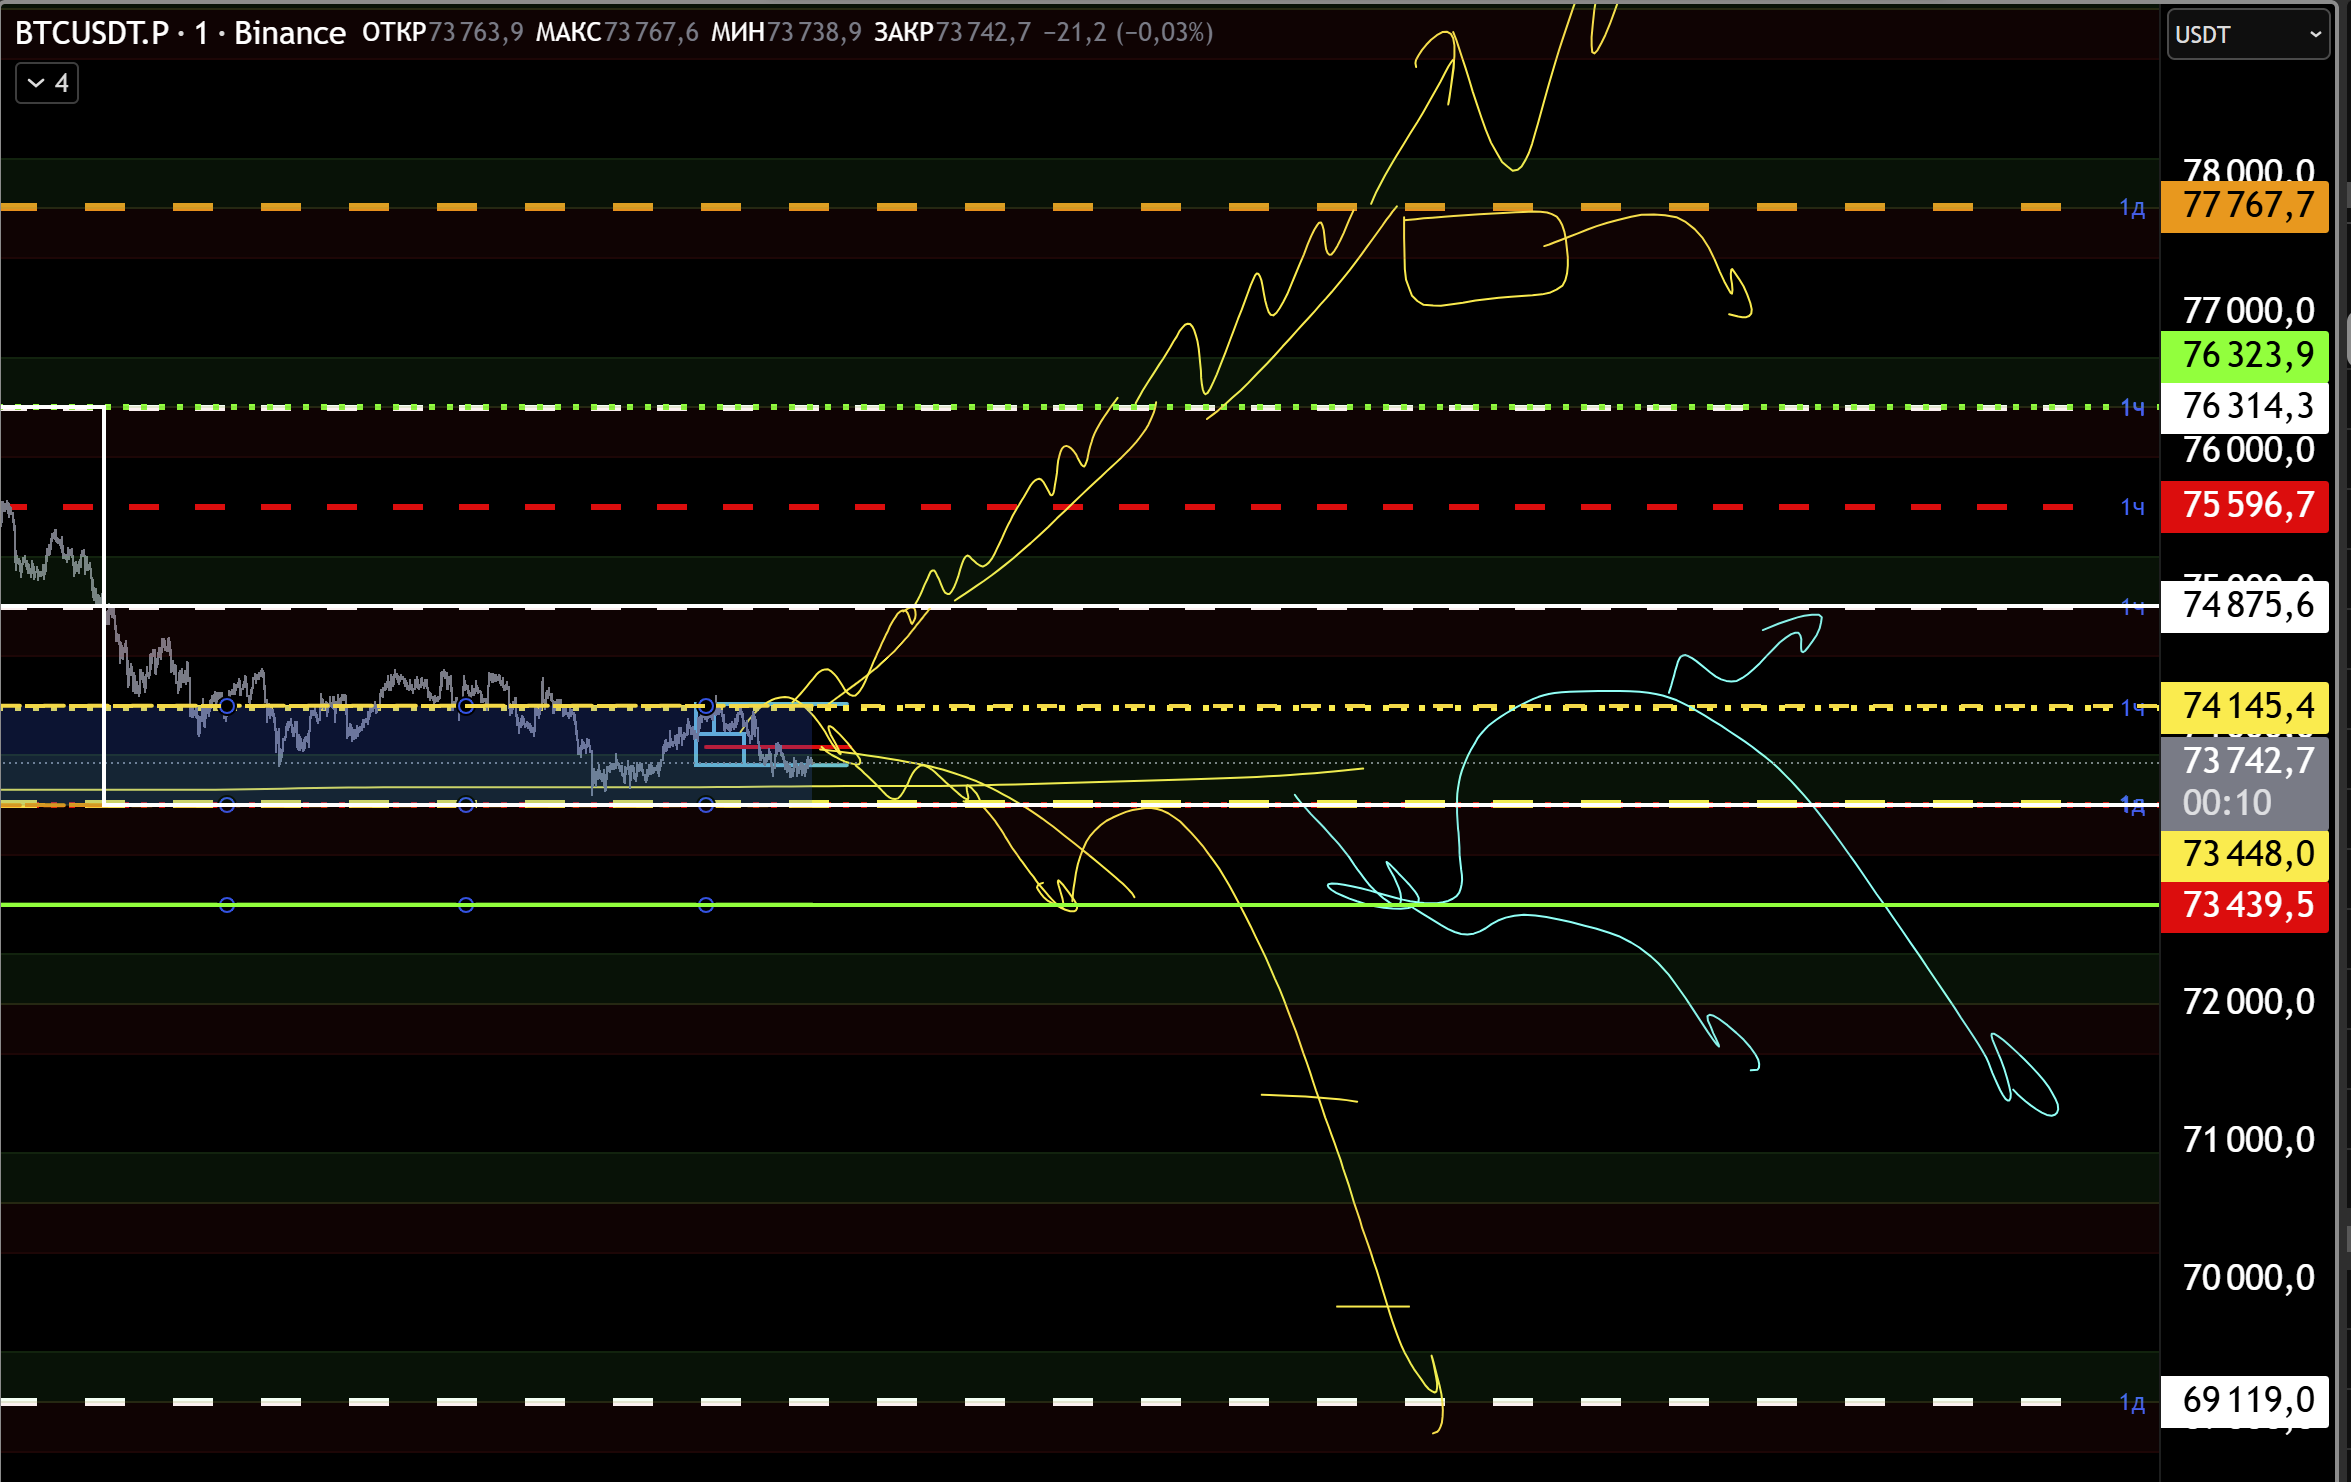
Task: Click the 1ч tag on the red dashed line
Action: click(2132, 508)
